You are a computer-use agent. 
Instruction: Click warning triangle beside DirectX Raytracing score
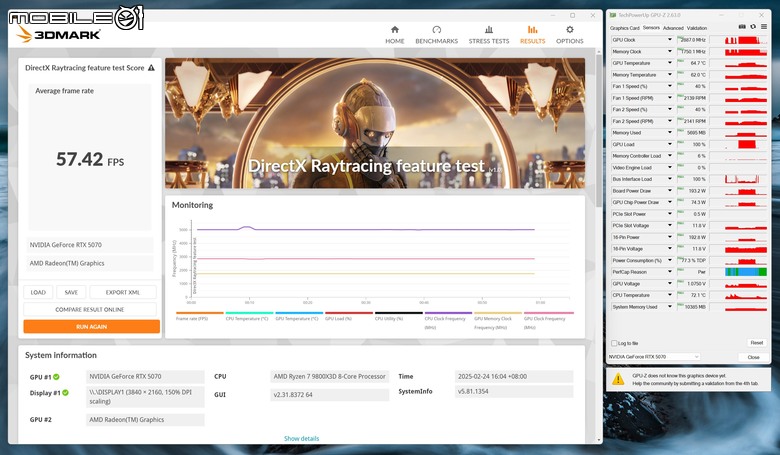coord(151,68)
